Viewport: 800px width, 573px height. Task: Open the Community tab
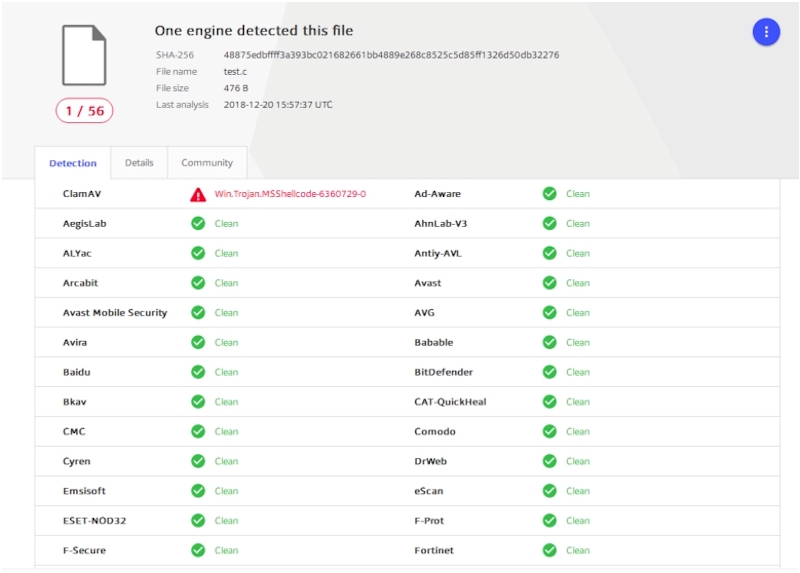point(207,163)
